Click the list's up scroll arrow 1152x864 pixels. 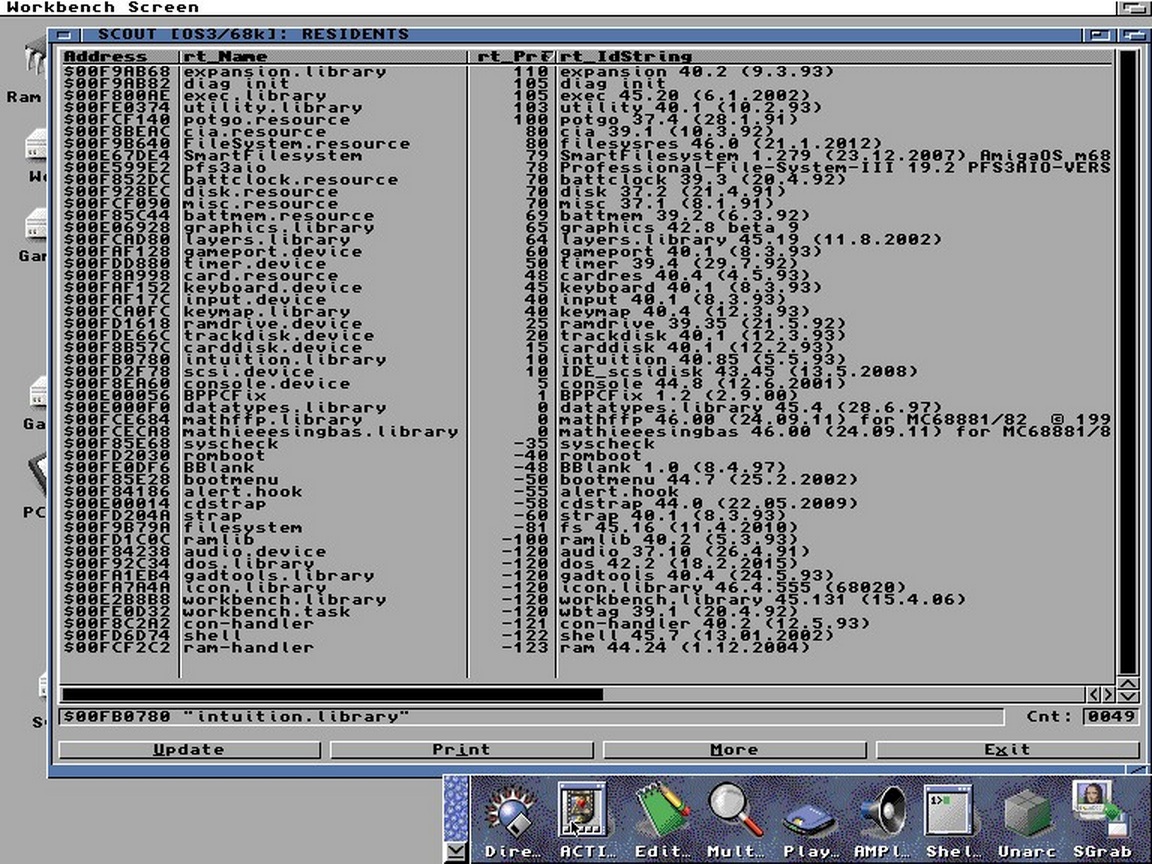(1128, 683)
